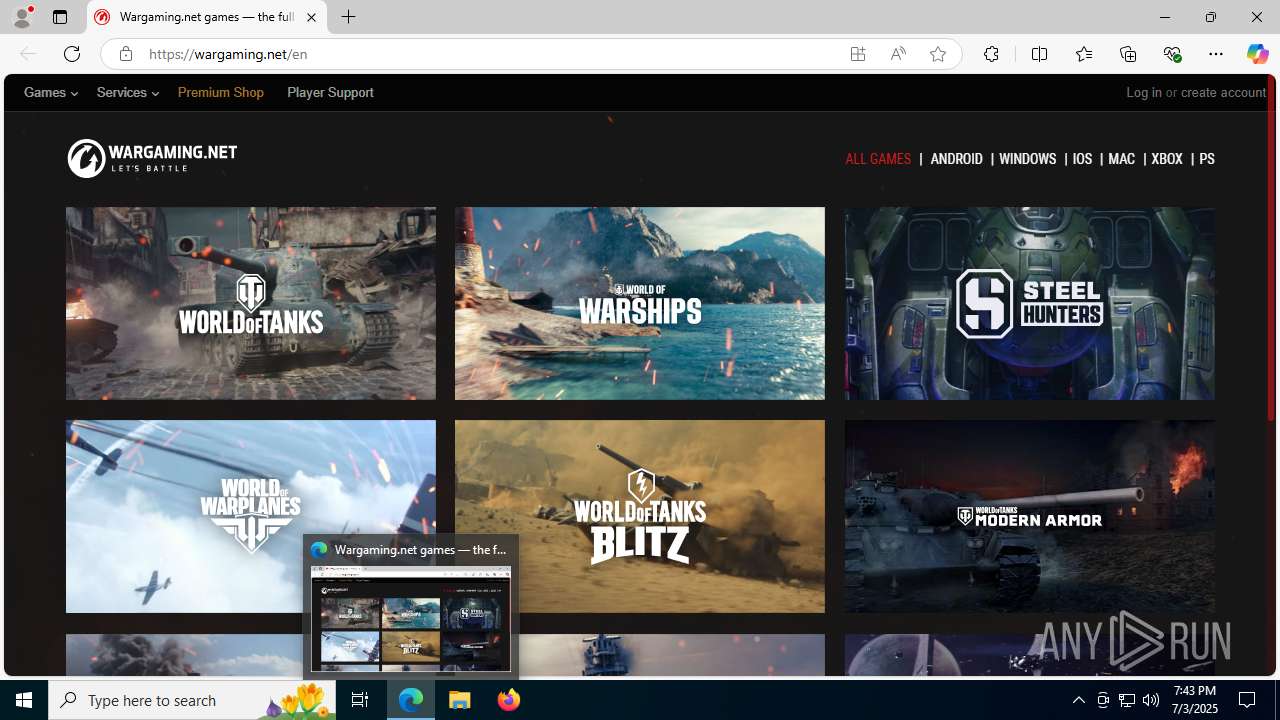The width and height of the screenshot is (1280, 720).
Task: Open the Extensions puzzle icon
Action: (991, 54)
